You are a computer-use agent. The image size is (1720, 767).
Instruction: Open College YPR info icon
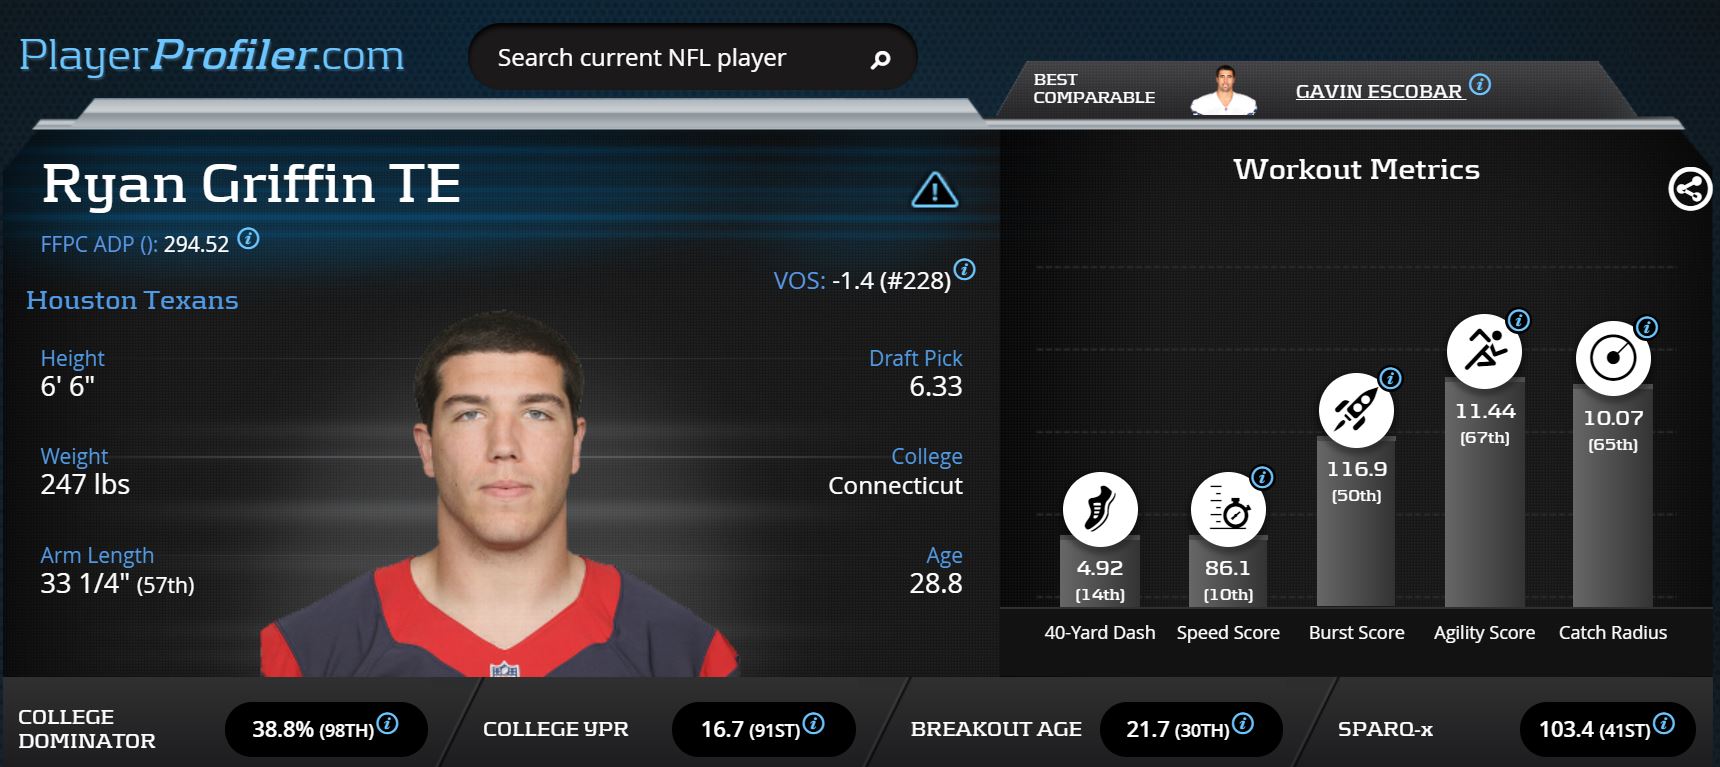814,723
